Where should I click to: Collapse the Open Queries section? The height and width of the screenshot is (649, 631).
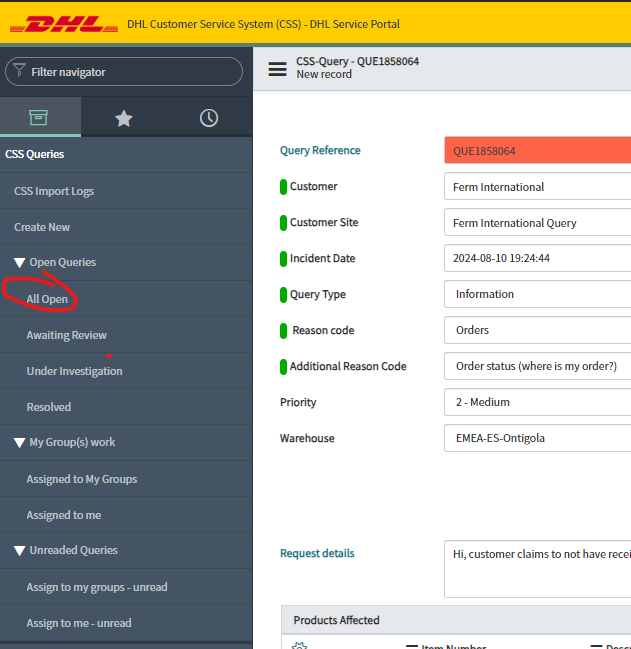click(x=19, y=262)
